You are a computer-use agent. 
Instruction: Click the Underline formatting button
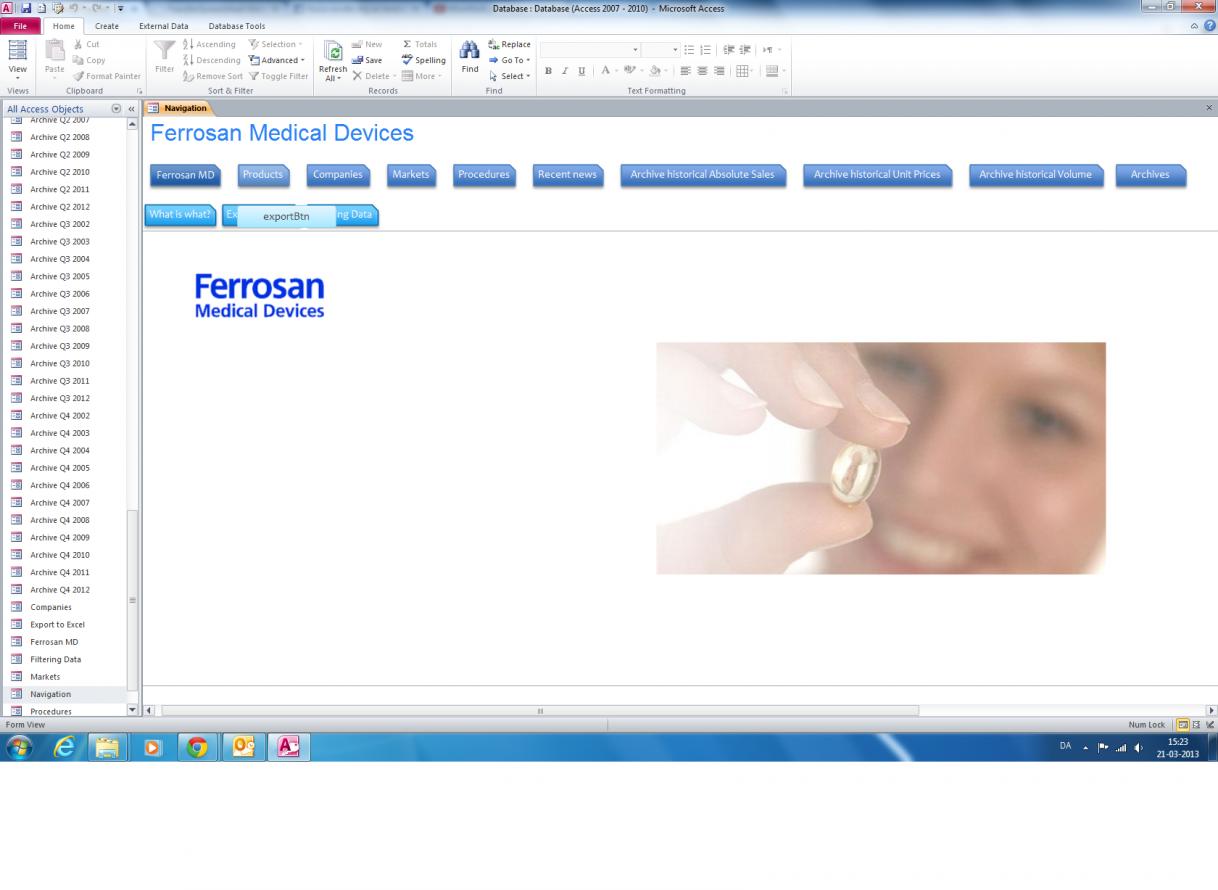pyautogui.click(x=581, y=71)
